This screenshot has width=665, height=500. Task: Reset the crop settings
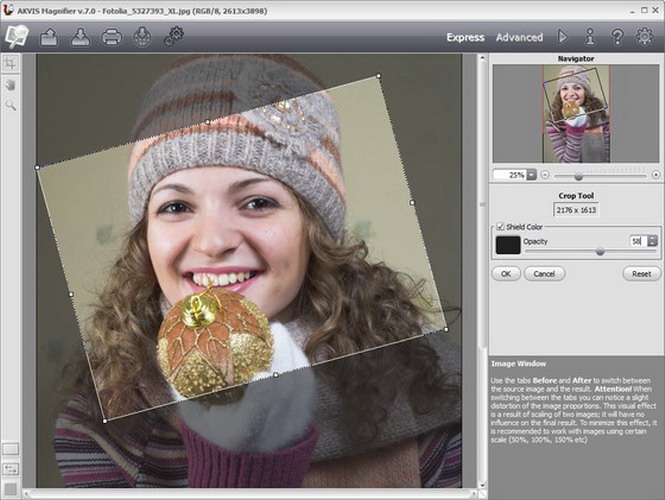(x=641, y=274)
